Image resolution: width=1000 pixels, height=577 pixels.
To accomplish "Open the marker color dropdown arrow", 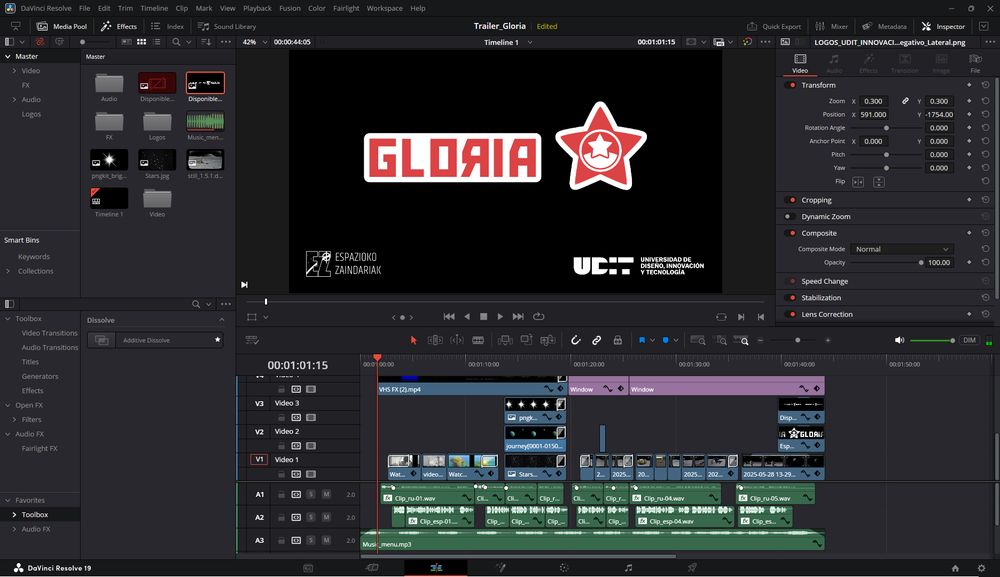I will pos(675,340).
